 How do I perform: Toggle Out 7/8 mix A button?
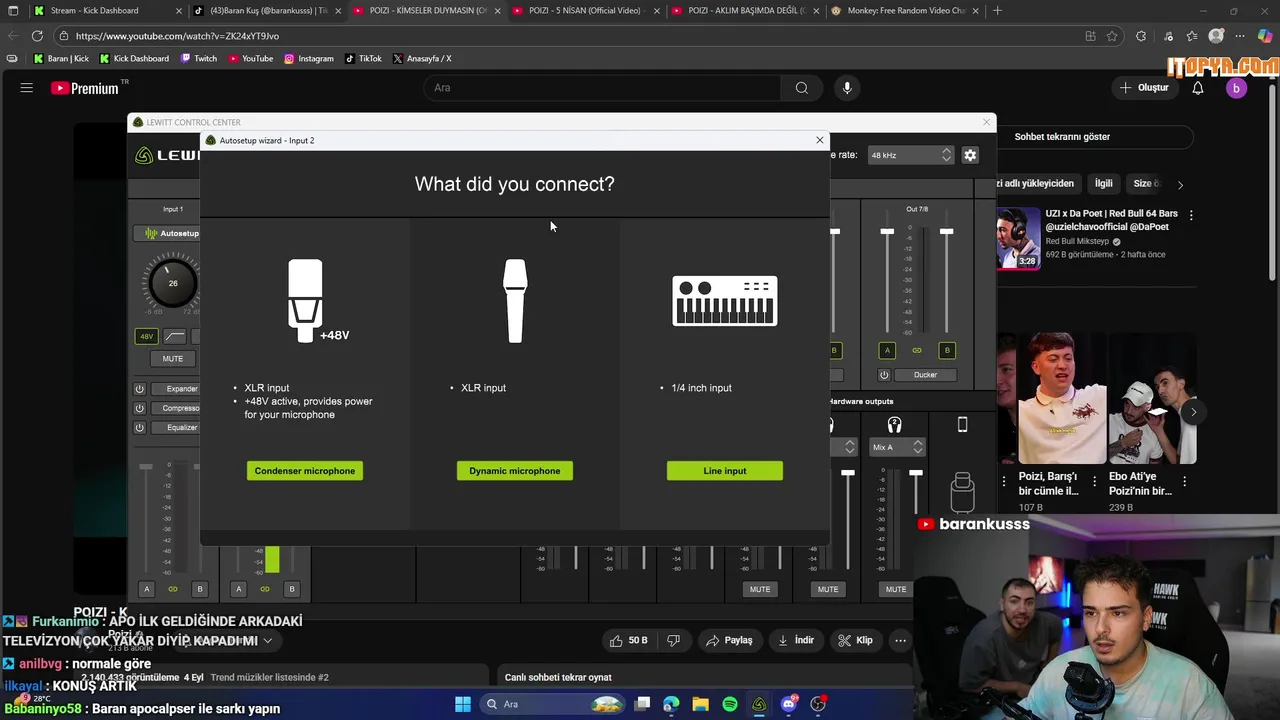pyautogui.click(x=887, y=350)
